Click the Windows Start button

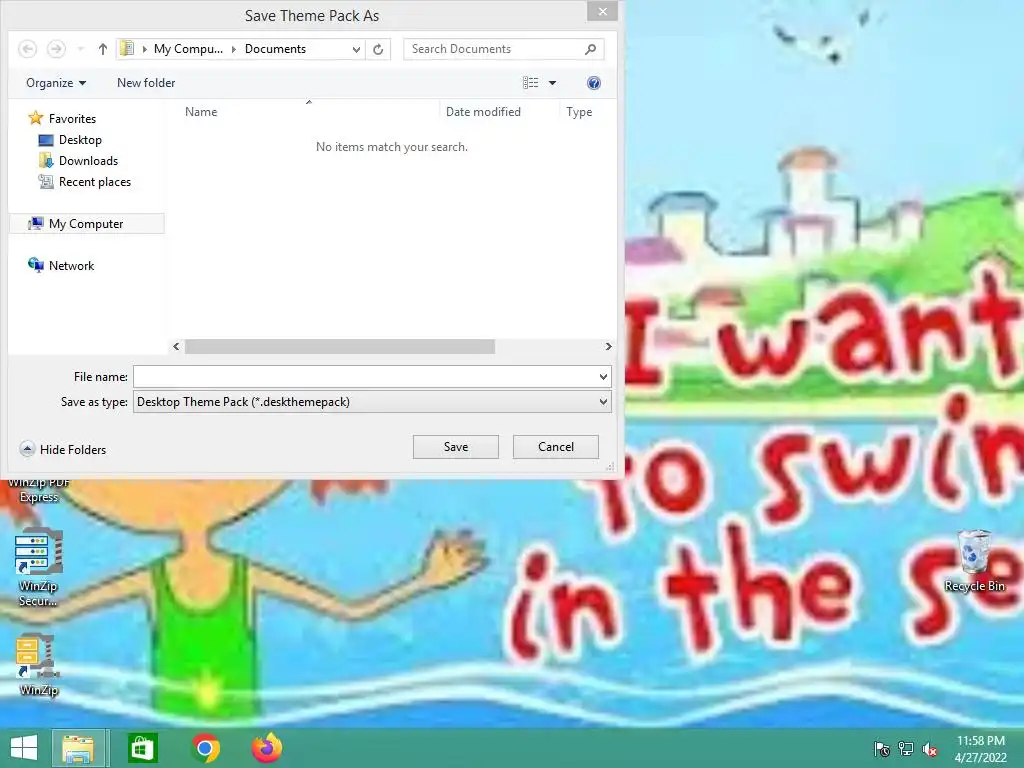click(24, 748)
